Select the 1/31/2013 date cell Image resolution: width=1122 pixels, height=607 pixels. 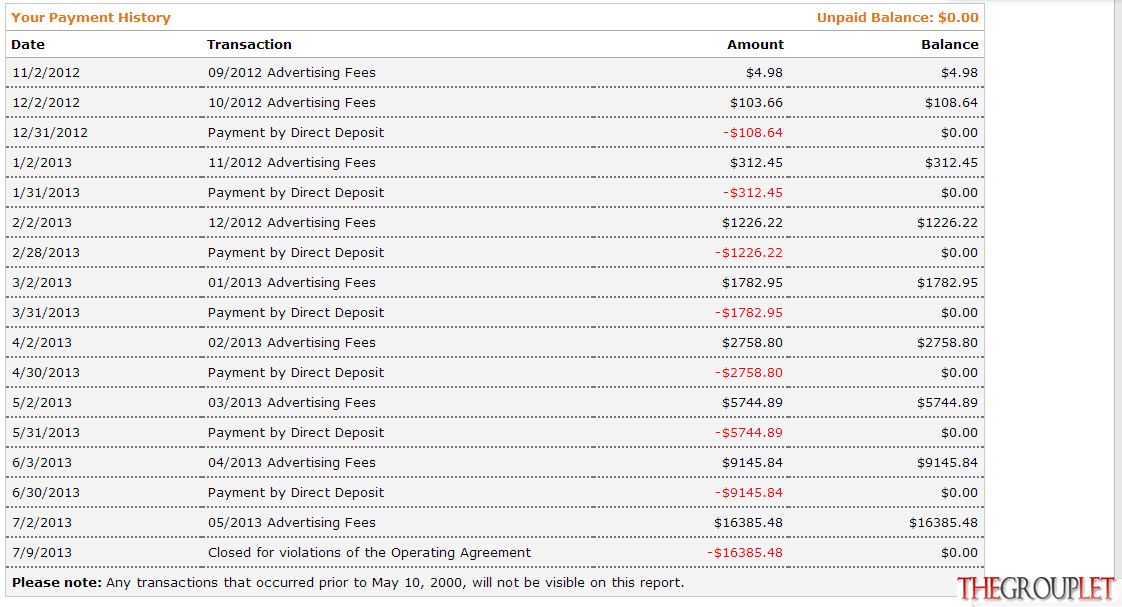point(46,193)
